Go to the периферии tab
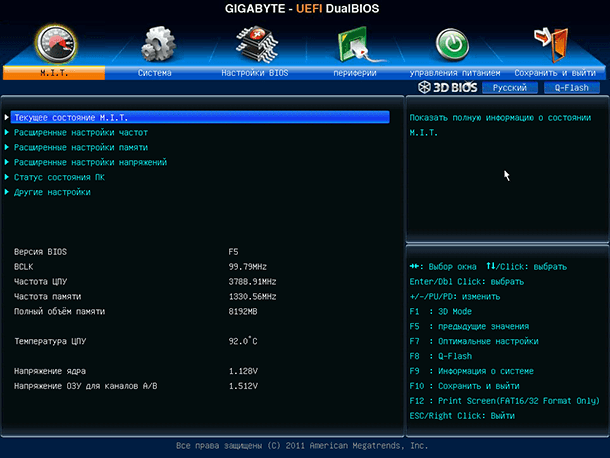 point(355,73)
